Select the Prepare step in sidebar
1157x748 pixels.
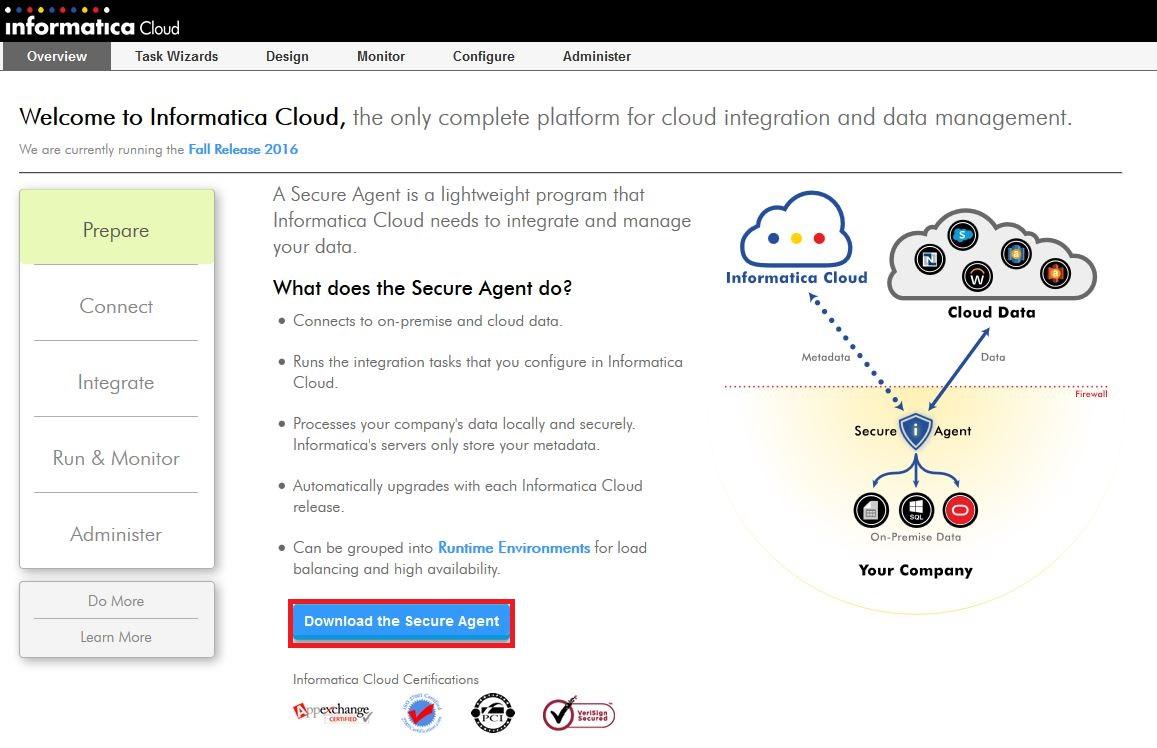(117, 227)
